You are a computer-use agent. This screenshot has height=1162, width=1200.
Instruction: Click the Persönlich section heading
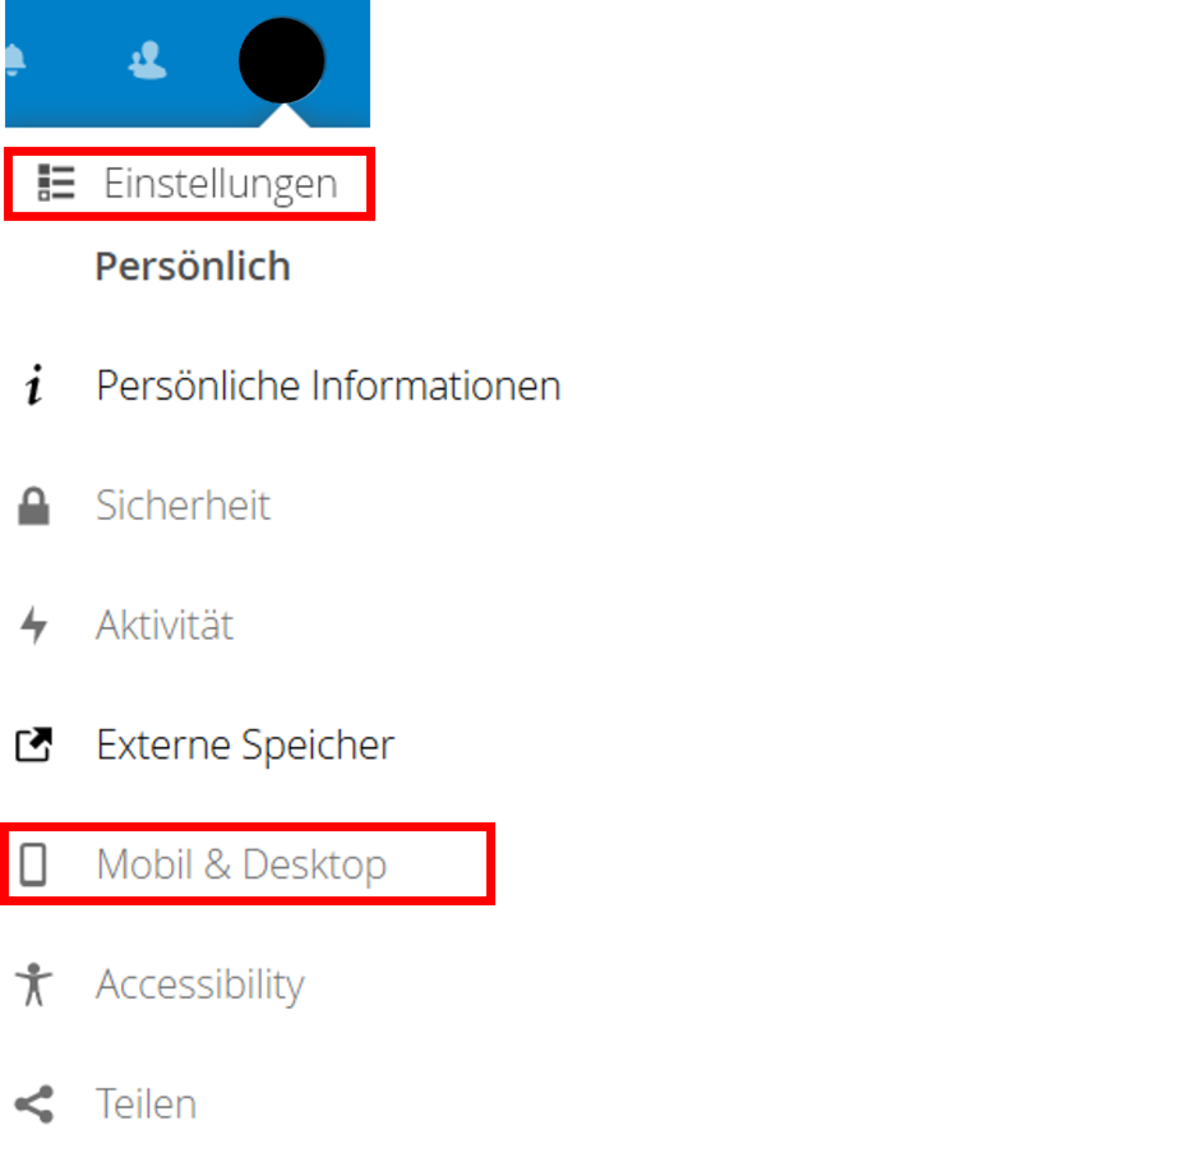[193, 267]
